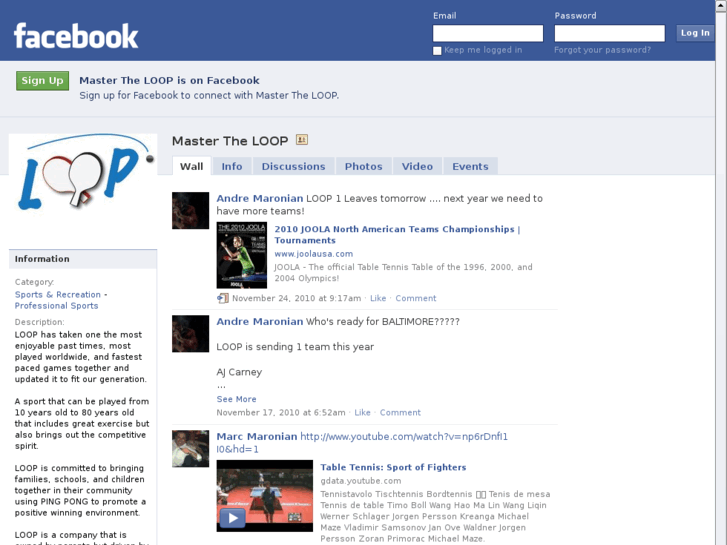Click the page scrollbar up arrow
Viewport: 727px width, 545px height.
click(x=721, y=4)
